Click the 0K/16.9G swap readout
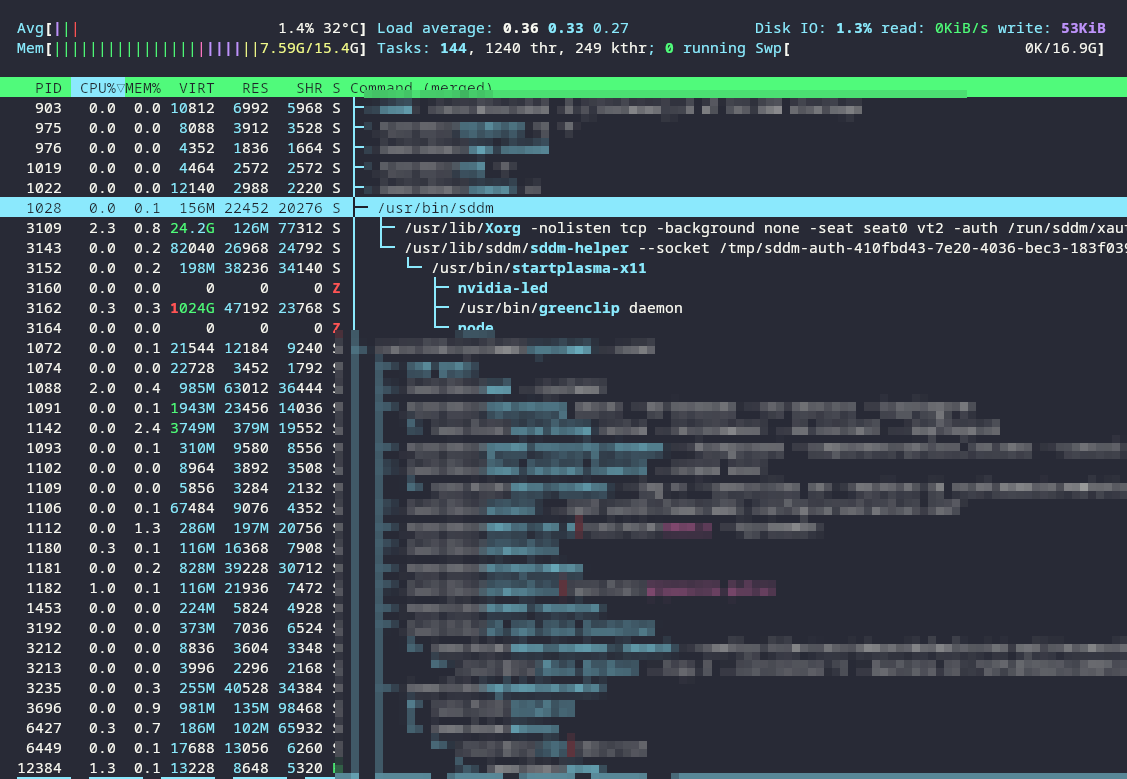 pos(1060,48)
